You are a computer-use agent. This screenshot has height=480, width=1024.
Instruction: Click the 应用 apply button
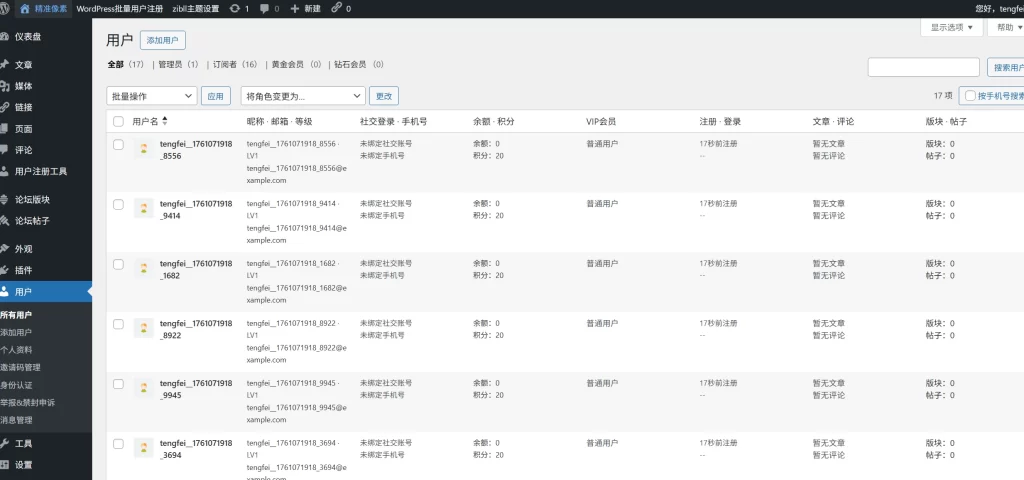[x=214, y=96]
